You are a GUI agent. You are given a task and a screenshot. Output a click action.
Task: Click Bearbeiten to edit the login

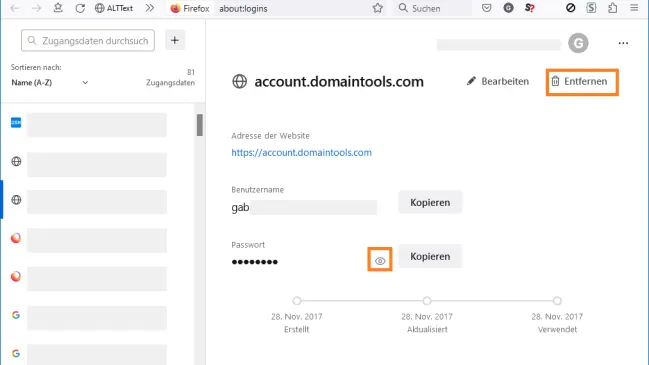[x=498, y=81]
